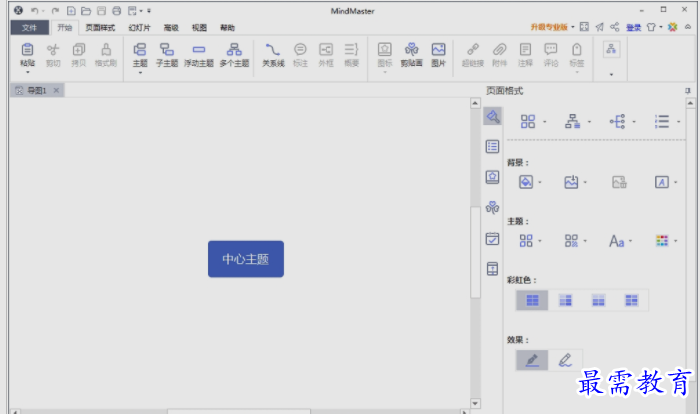Switch to the 开始 ribbon tab

pos(65,28)
